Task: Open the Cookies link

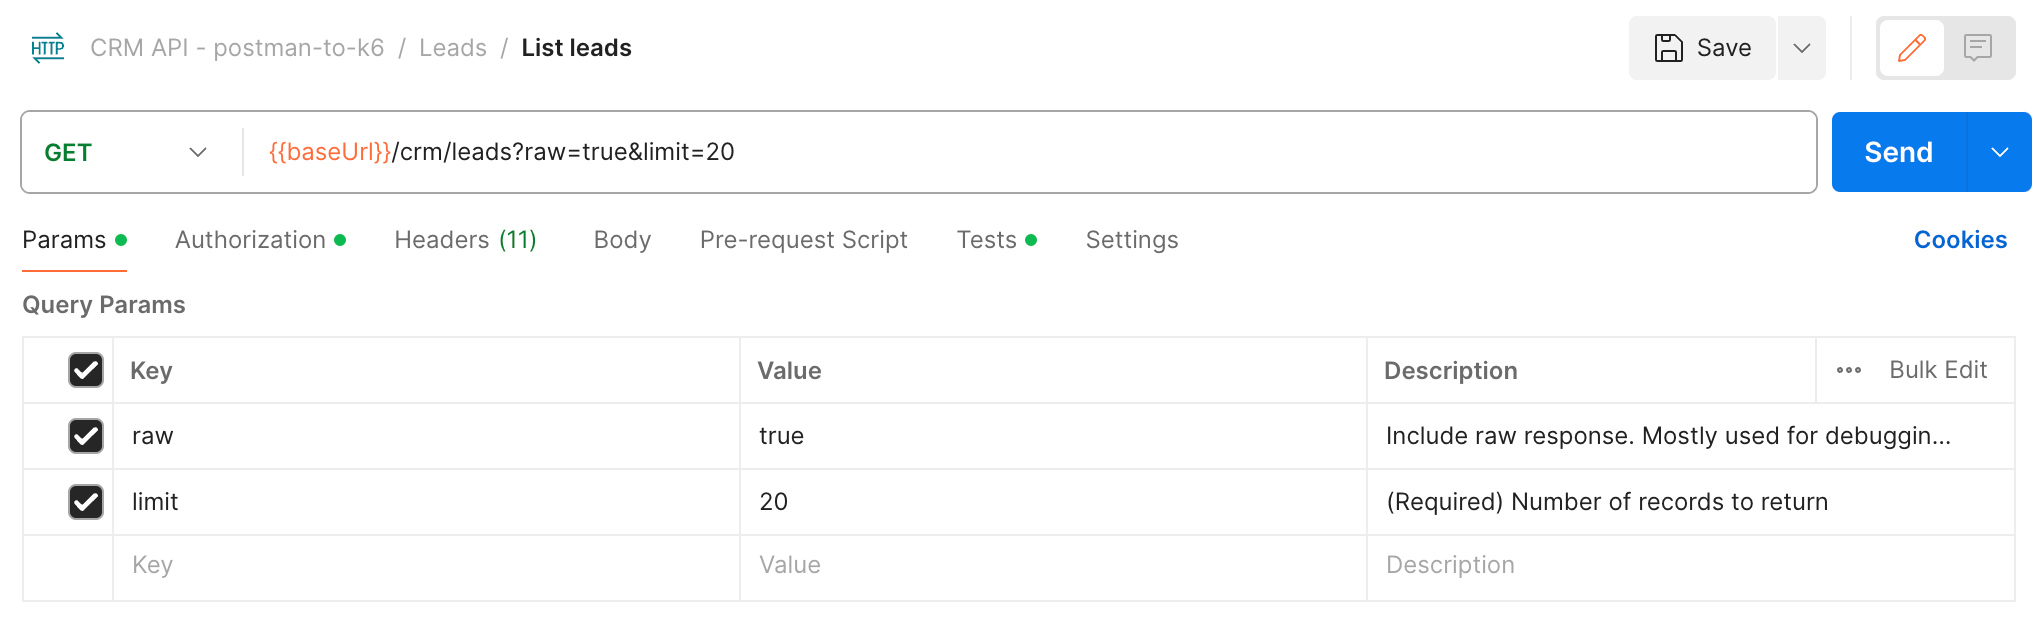Action: click(1959, 240)
